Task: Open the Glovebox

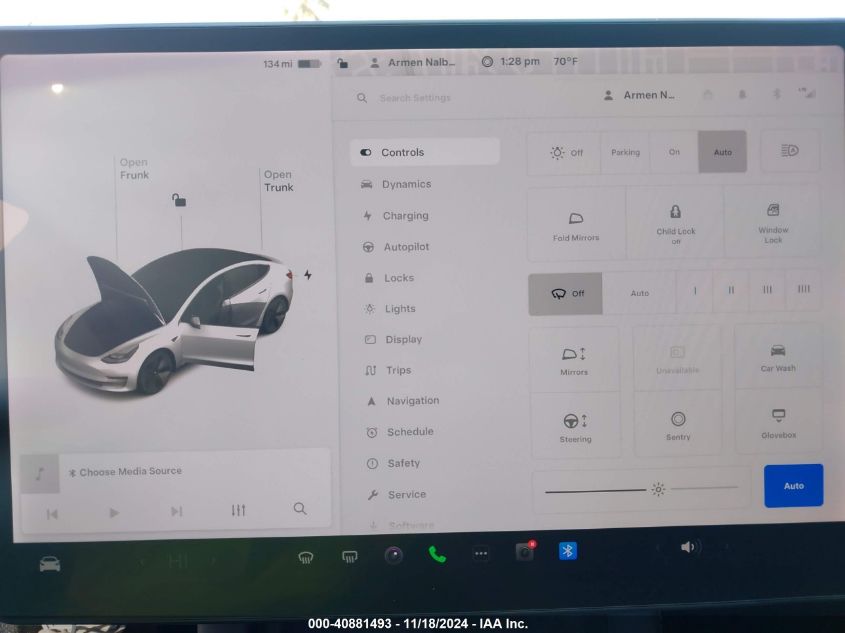Action: pyautogui.click(x=778, y=422)
